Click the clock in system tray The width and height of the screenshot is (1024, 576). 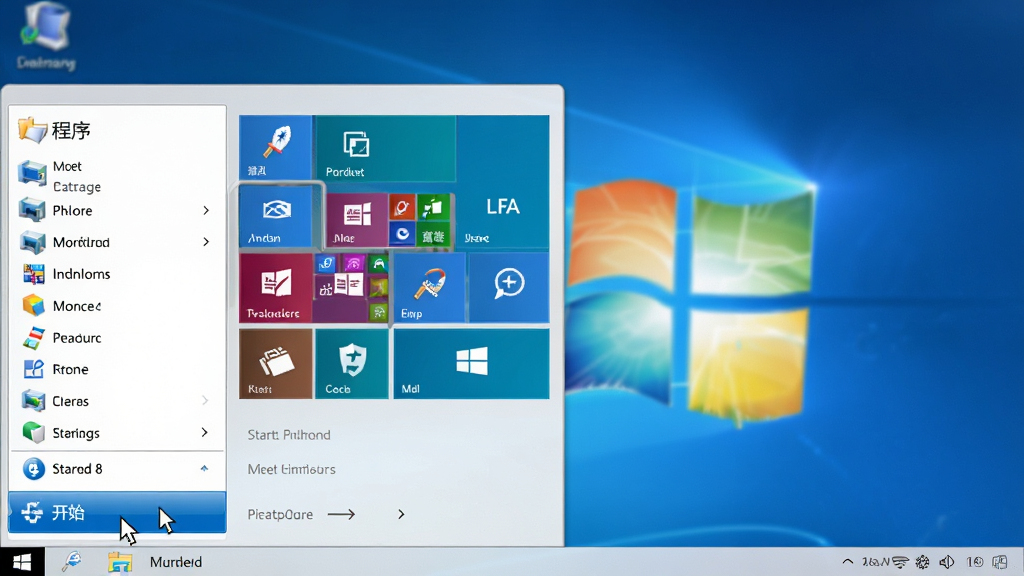click(974, 562)
